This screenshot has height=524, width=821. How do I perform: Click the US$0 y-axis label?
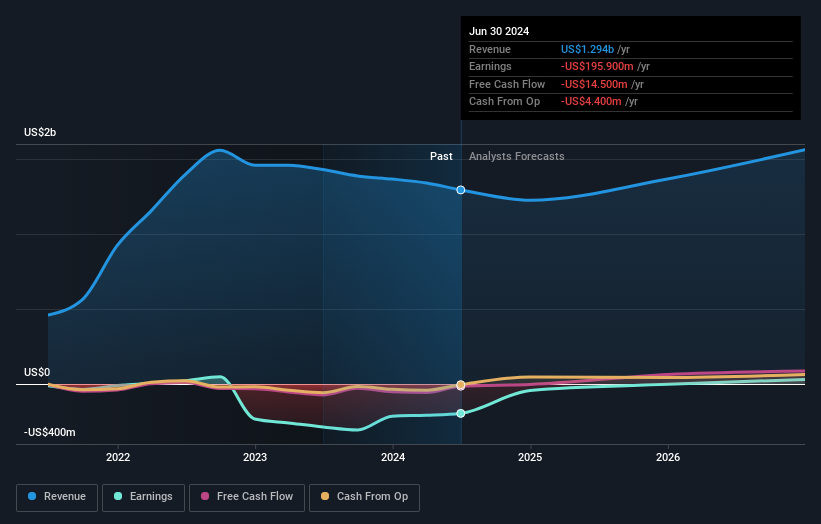(x=37, y=372)
